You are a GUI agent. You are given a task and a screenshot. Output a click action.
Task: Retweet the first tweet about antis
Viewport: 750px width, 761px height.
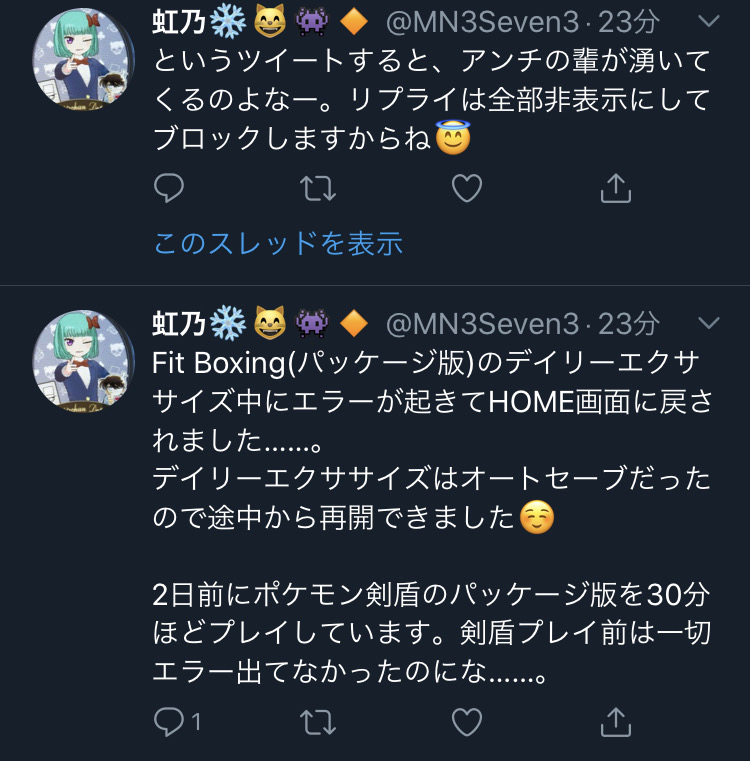tap(318, 188)
